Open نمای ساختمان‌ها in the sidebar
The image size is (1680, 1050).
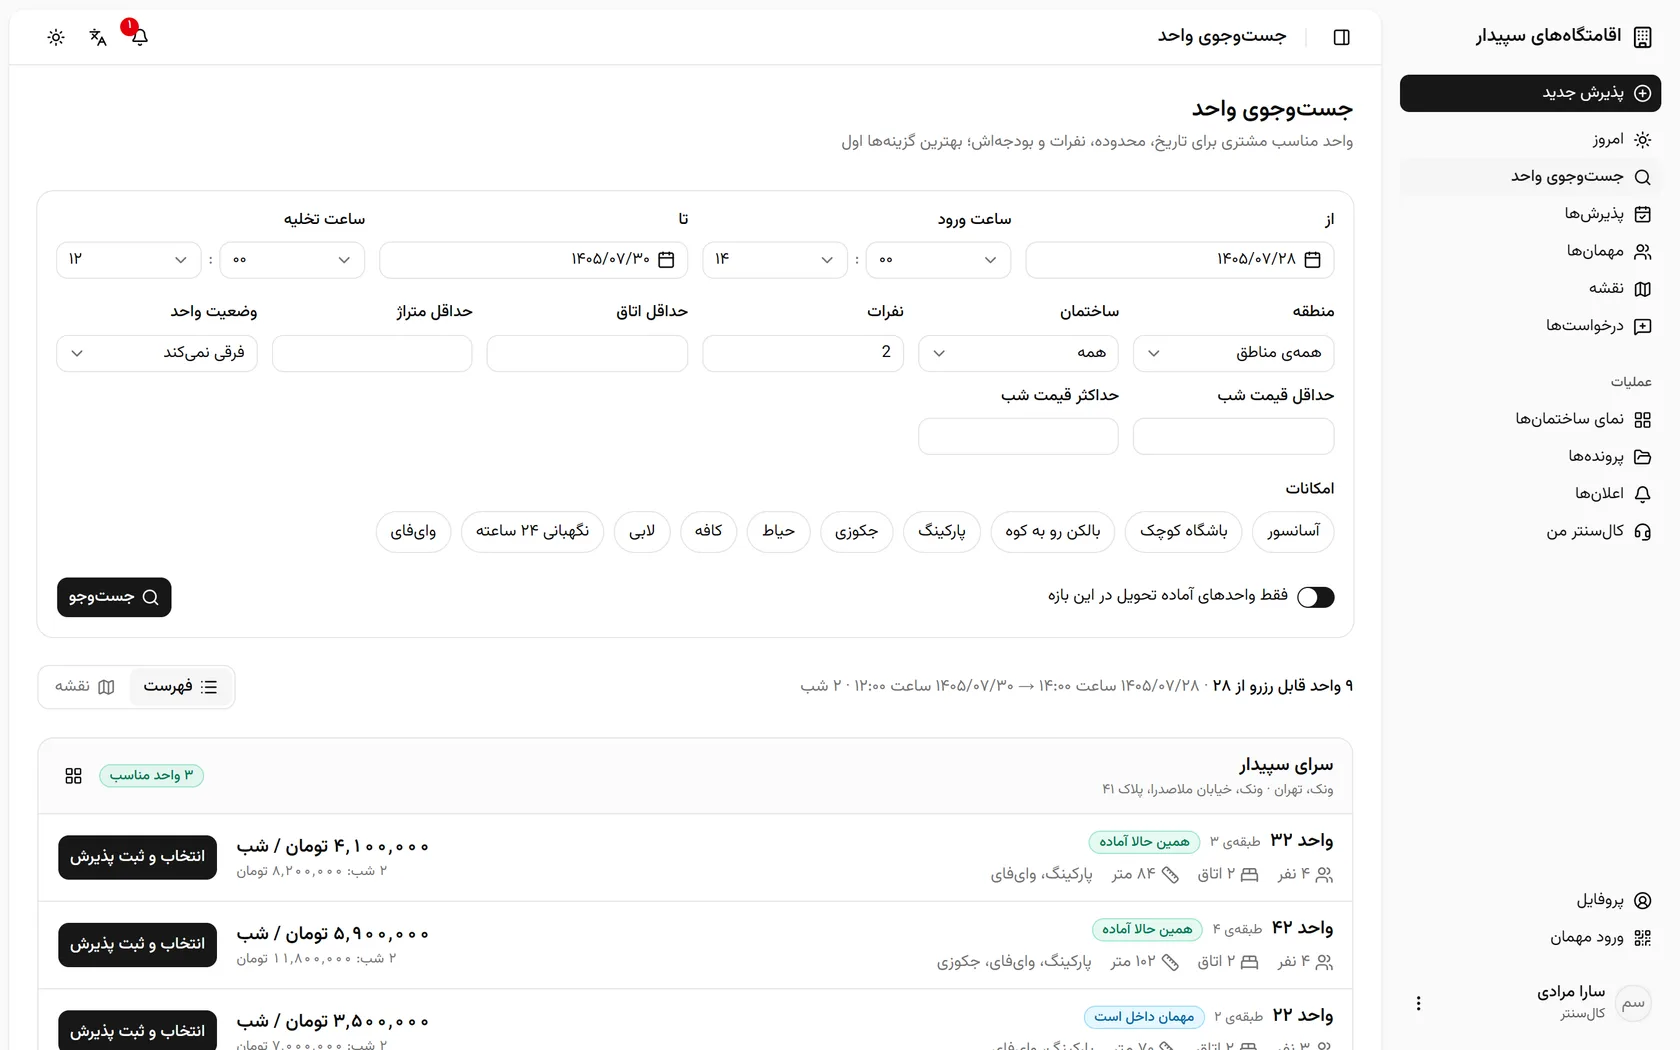click(x=1530, y=419)
